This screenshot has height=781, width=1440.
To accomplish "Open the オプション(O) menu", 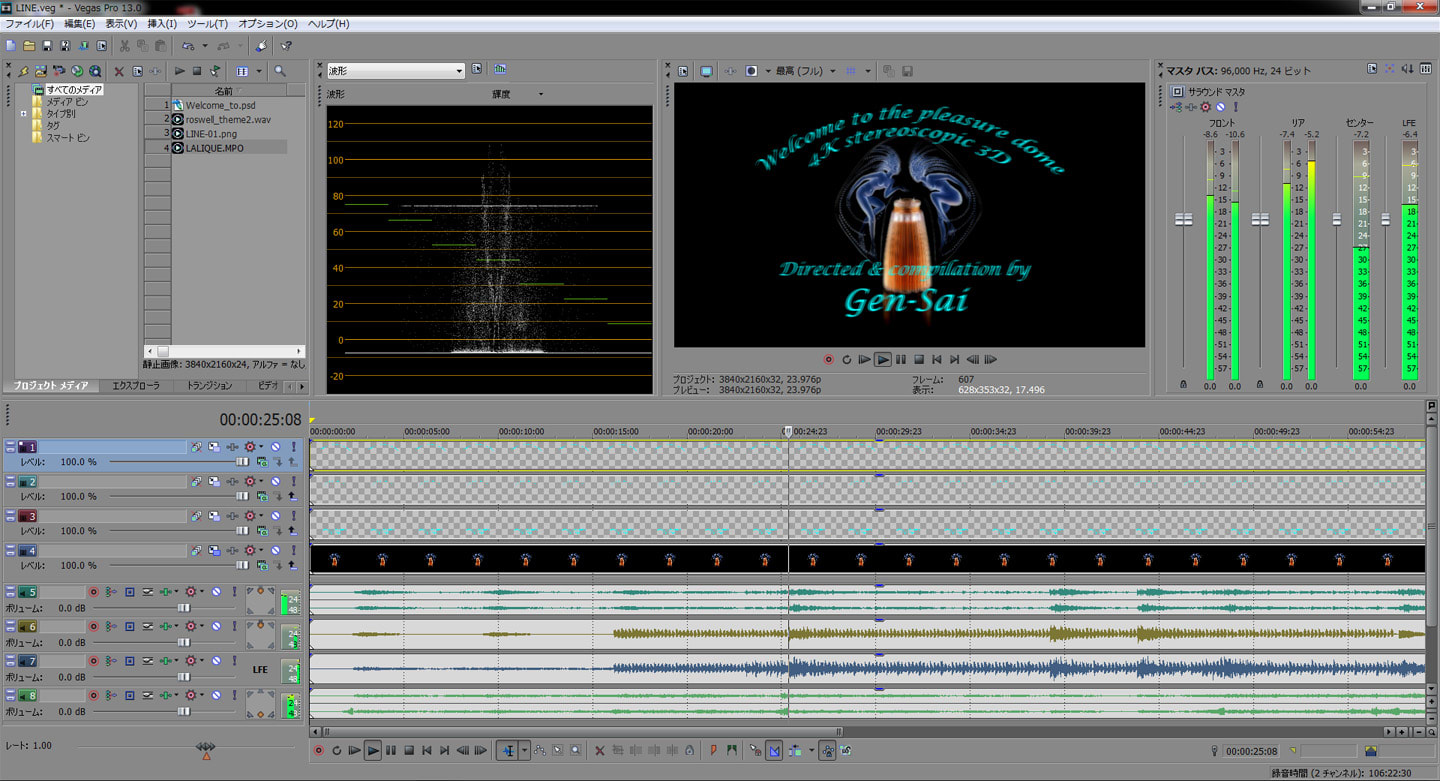I will click(267, 23).
